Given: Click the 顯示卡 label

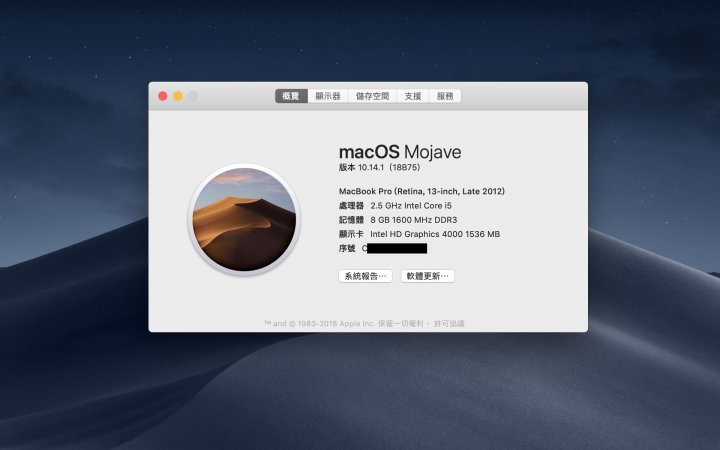Looking at the screenshot, I should (351, 234).
